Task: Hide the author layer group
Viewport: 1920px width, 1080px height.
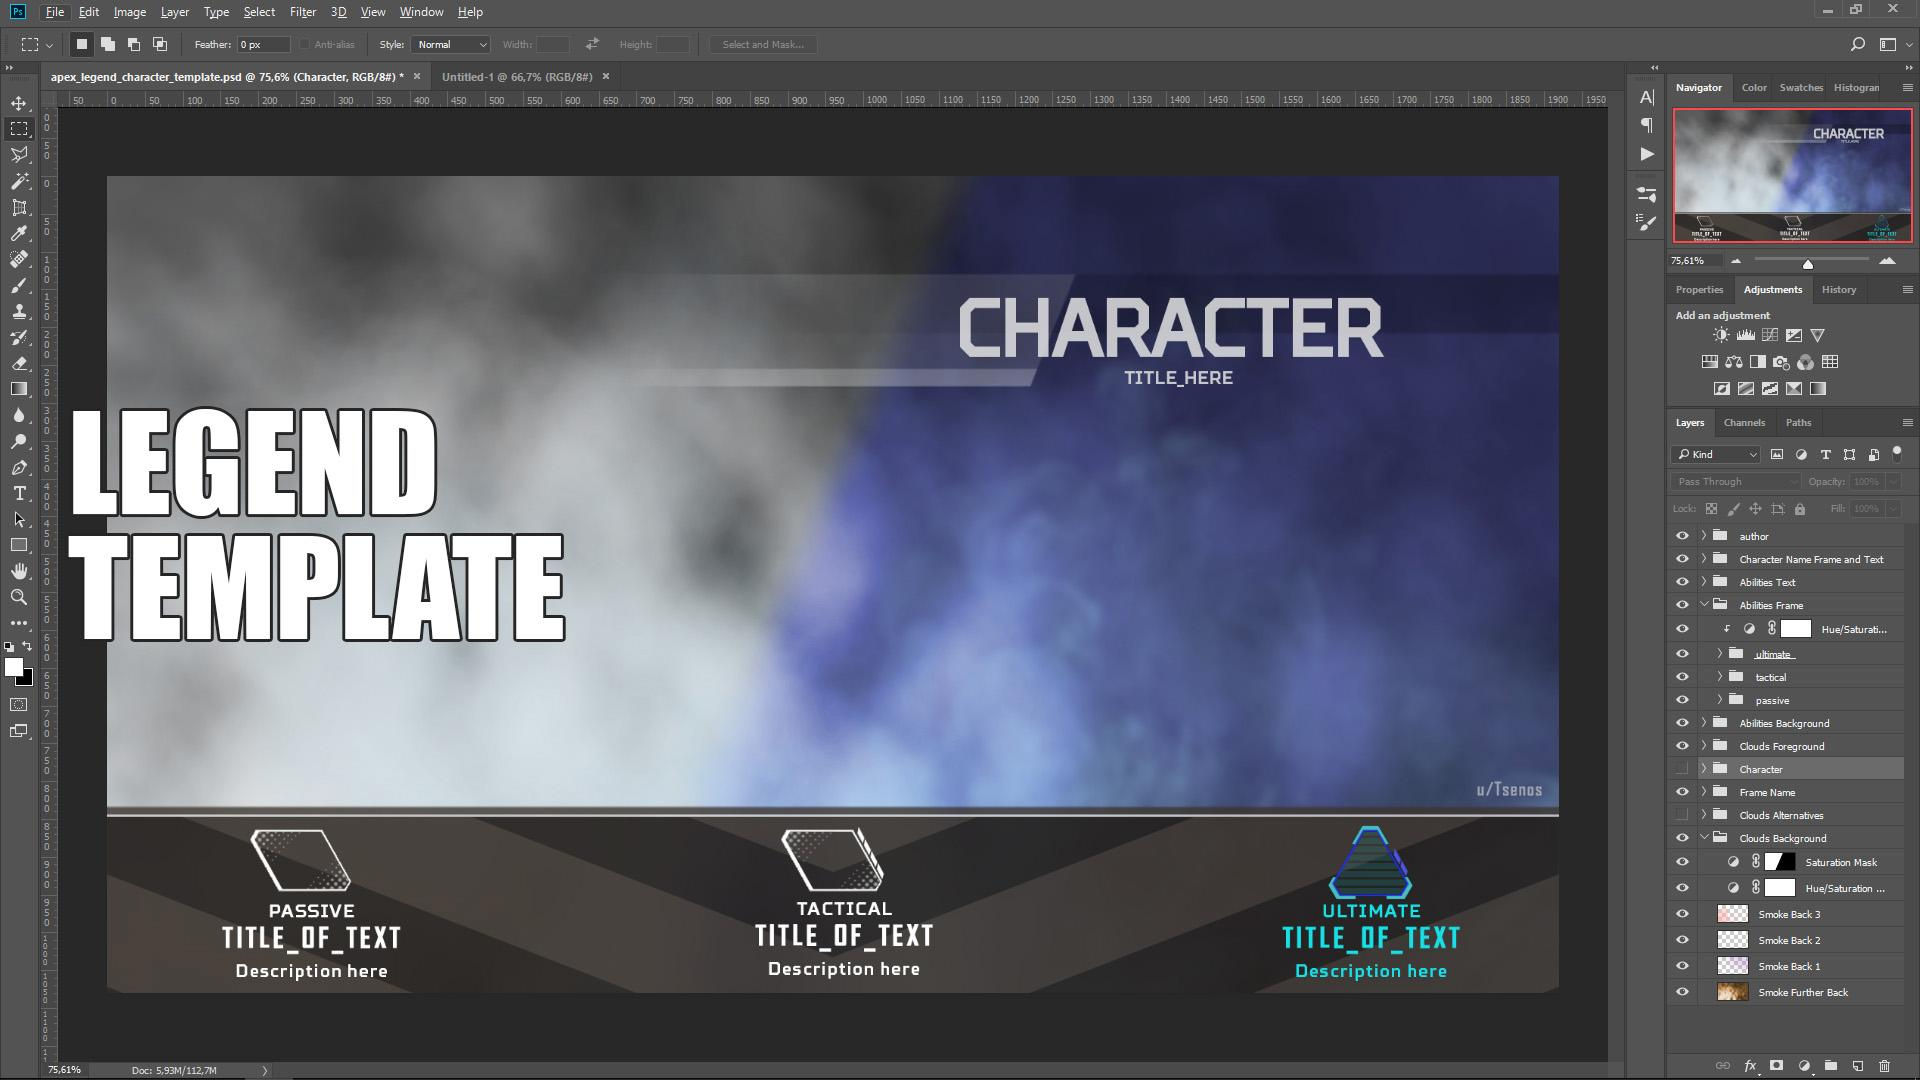Action: click(x=1682, y=536)
